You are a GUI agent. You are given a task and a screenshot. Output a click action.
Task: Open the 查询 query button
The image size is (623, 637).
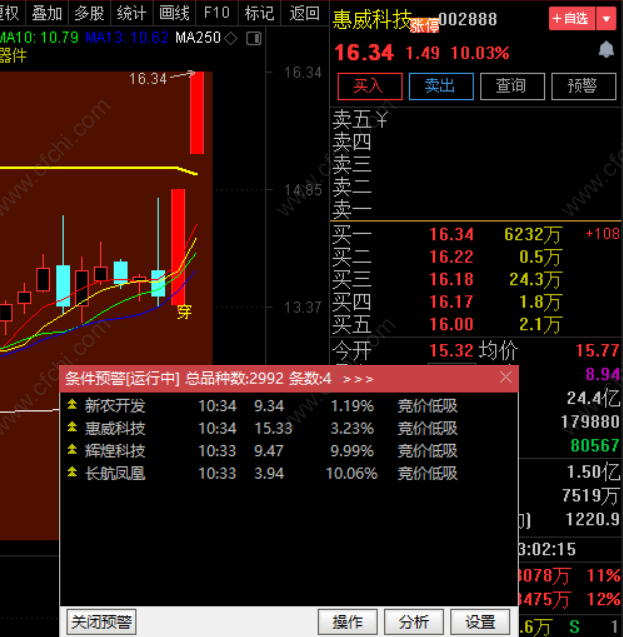point(512,86)
